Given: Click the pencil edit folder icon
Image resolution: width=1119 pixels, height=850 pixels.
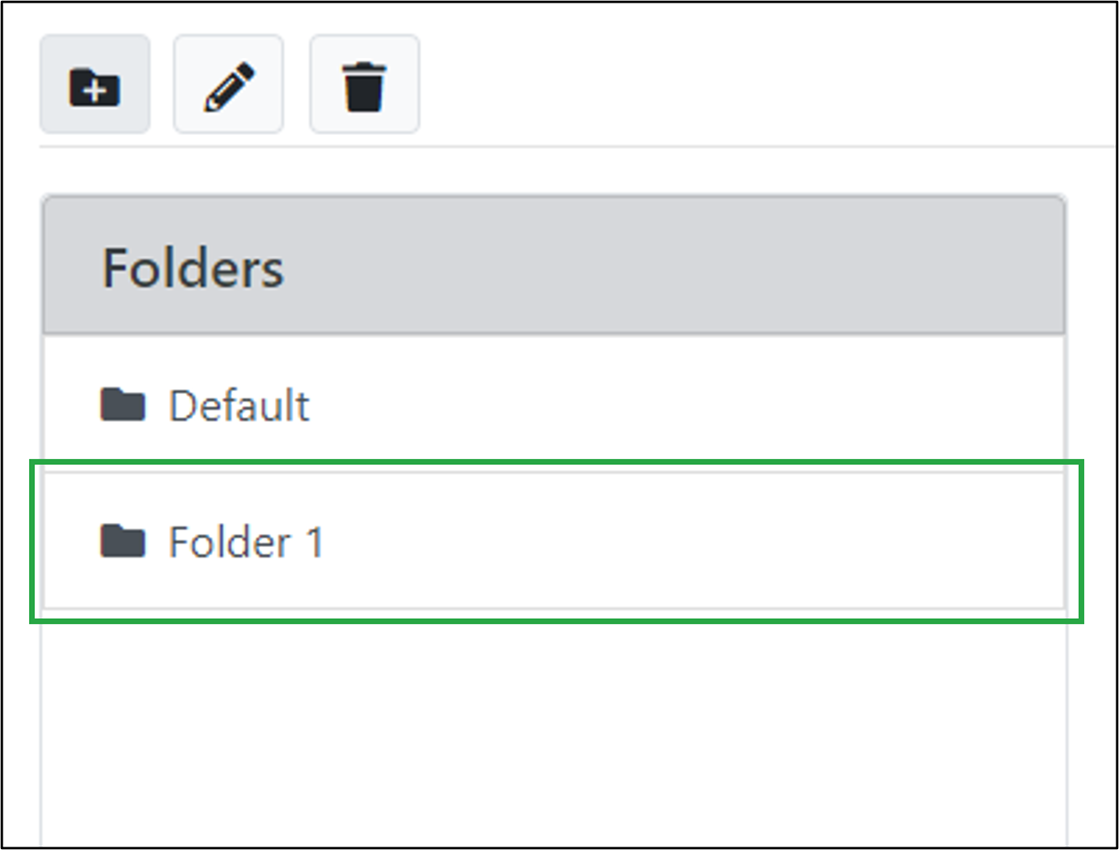Looking at the screenshot, I should click(x=228, y=85).
